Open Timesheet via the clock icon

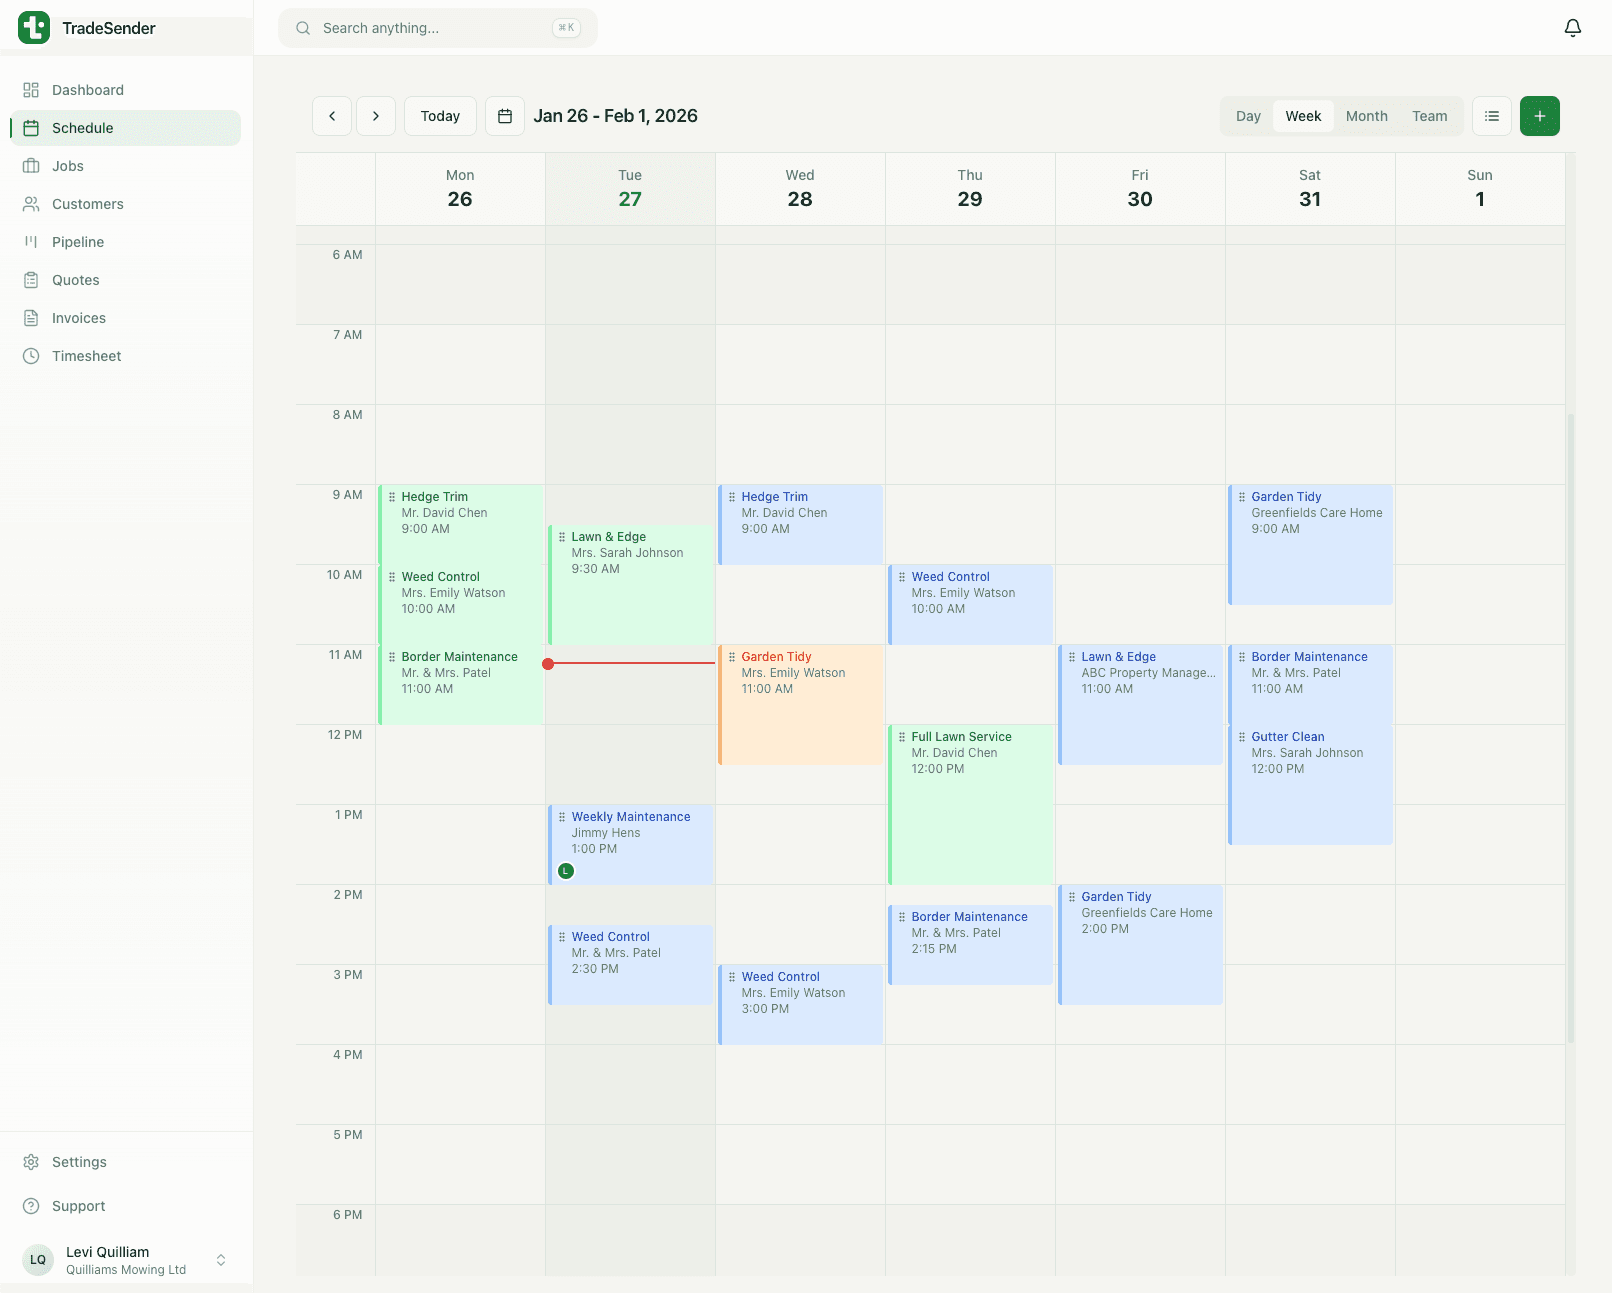[31, 355]
